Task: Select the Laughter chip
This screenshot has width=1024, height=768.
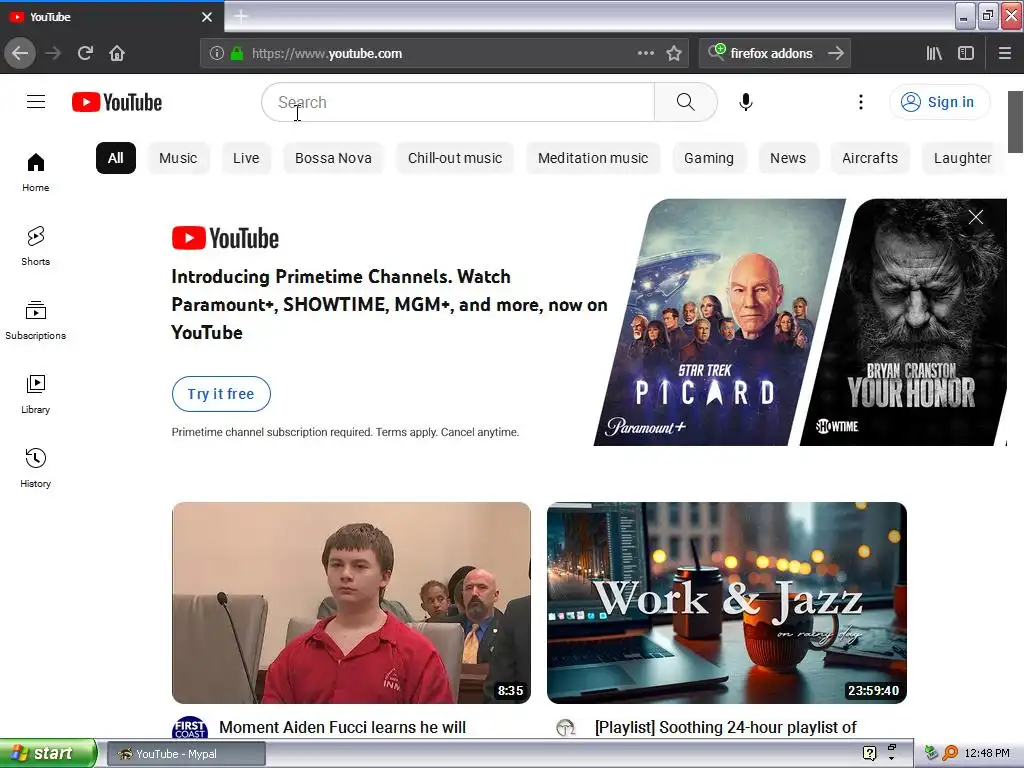Action: click(963, 158)
